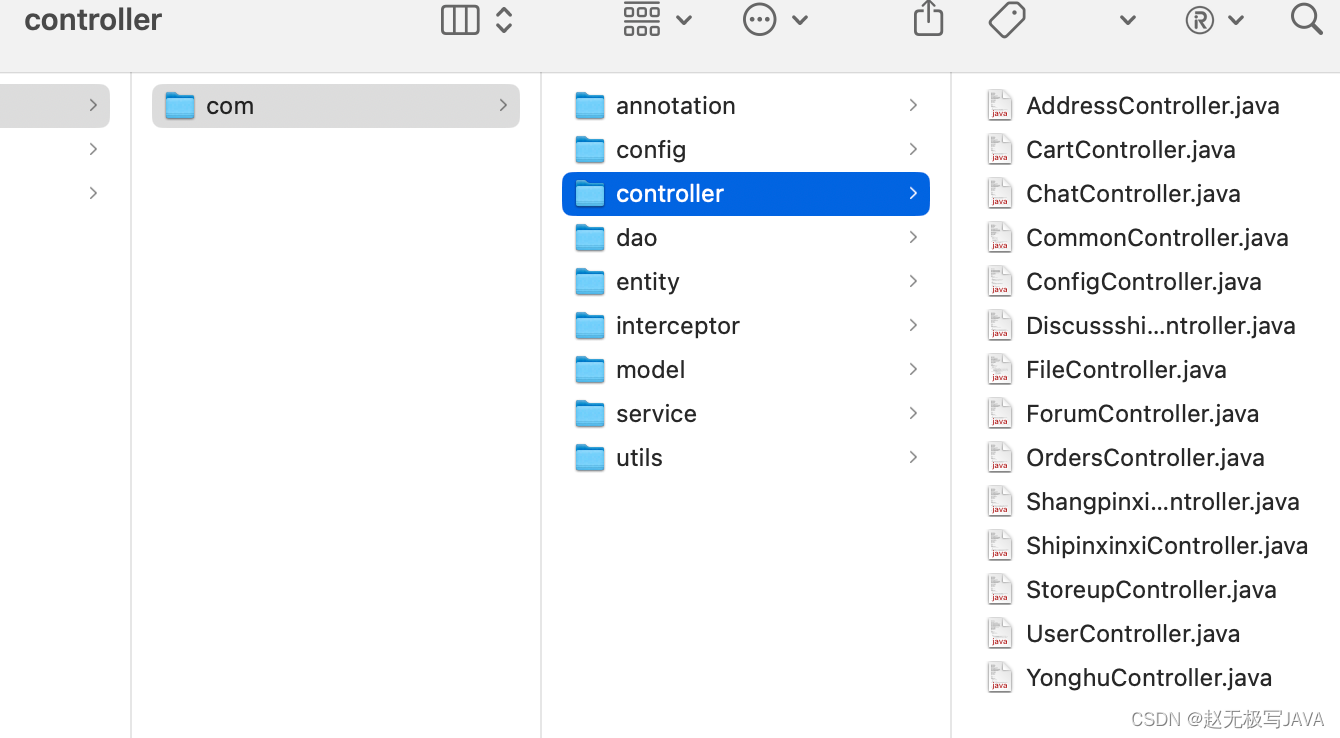Select the YonghuController.java file name
1340x738 pixels.
pos(1149,677)
